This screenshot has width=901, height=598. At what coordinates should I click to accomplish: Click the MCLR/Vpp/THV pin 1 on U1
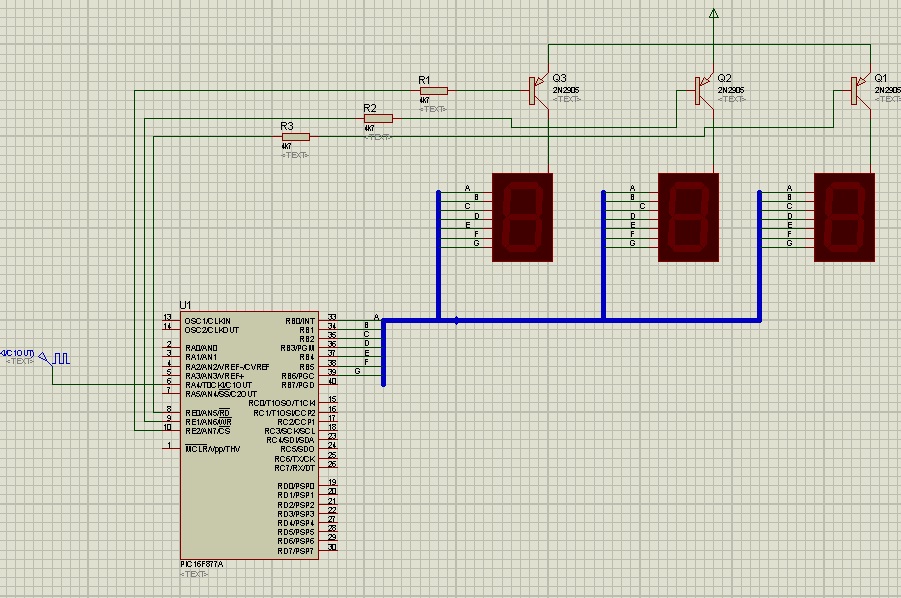[170, 448]
